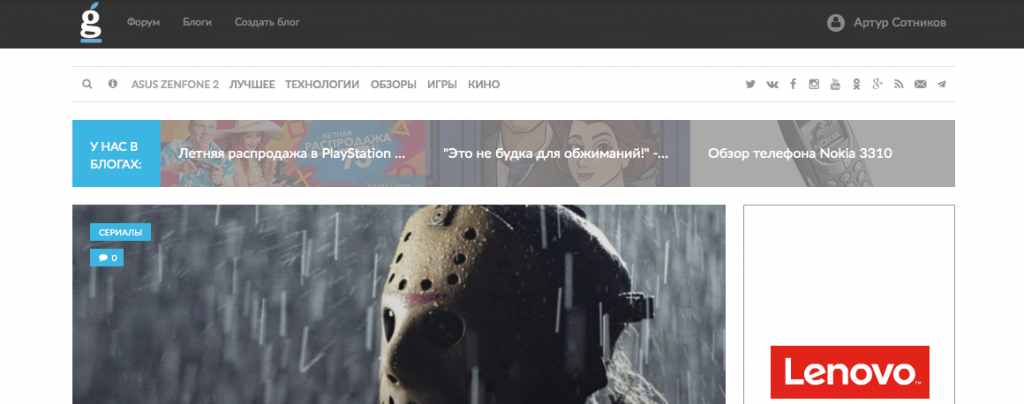Open the ТЕХНОЛОГИИ section
This screenshot has width=1024, height=404.
(322, 84)
